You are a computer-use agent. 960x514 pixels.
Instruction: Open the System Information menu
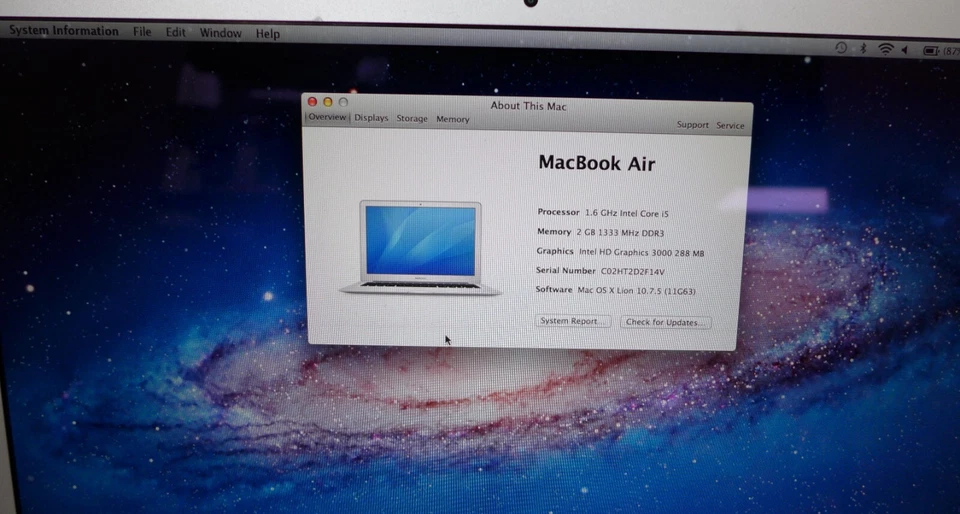pyautogui.click(x=64, y=31)
